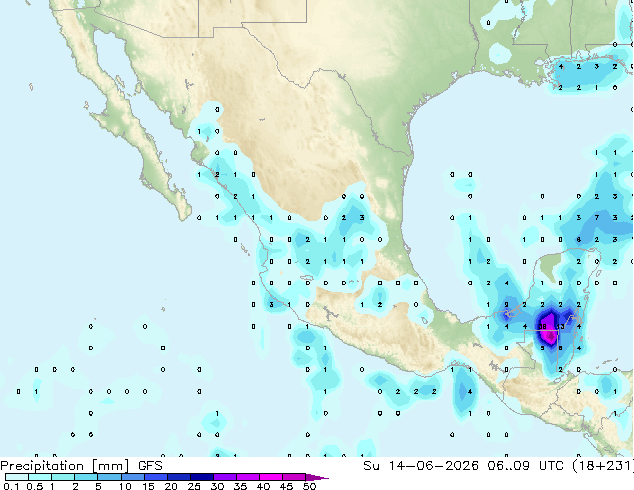Click the legend tick label "25"
634x490 pixels.
point(194,486)
